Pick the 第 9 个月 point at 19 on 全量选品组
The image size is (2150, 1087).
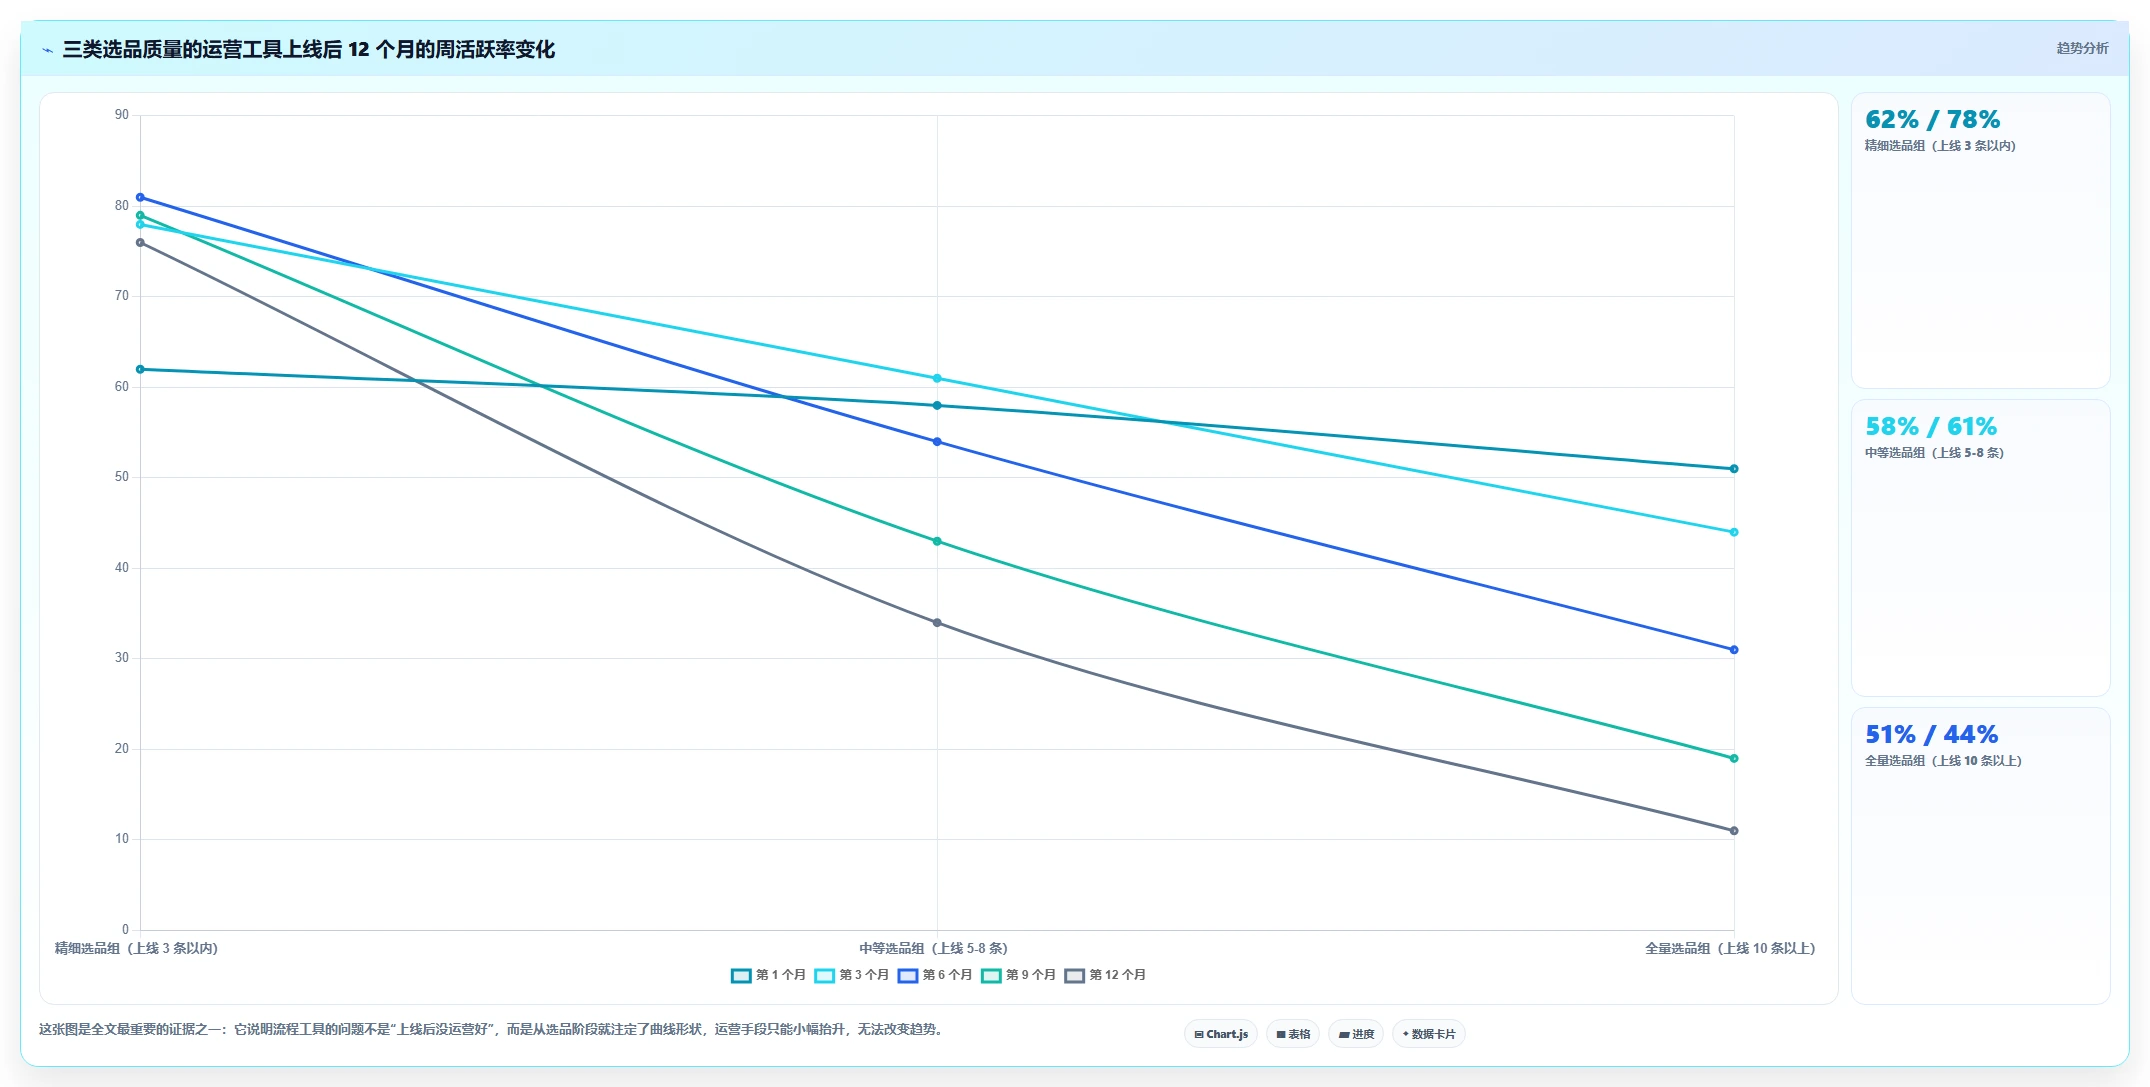click(x=1734, y=758)
